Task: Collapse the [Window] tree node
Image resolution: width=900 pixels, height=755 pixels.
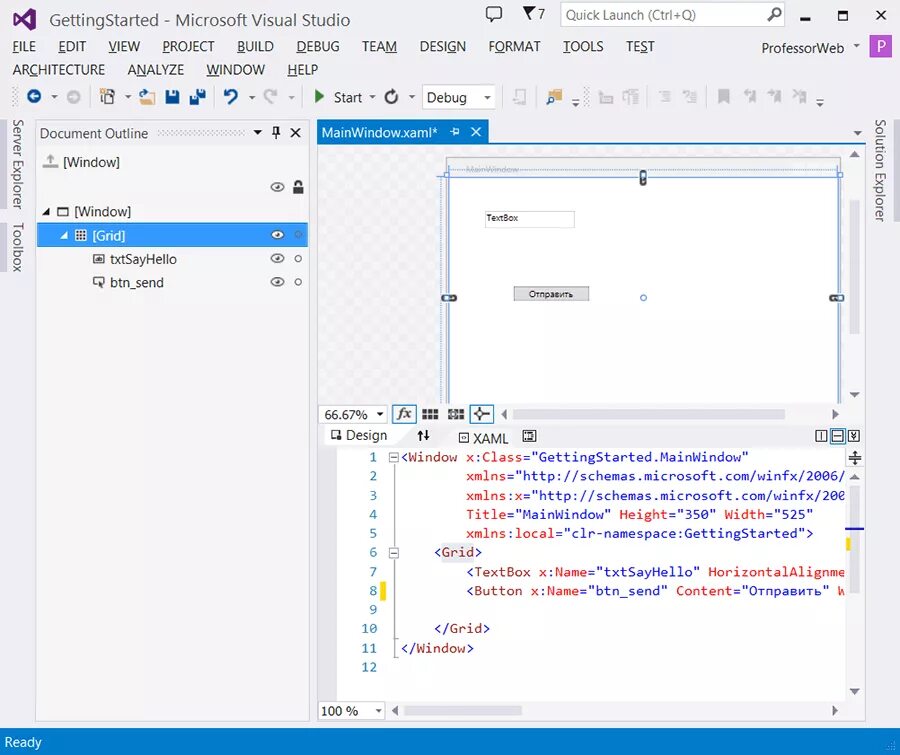Action: pos(46,212)
